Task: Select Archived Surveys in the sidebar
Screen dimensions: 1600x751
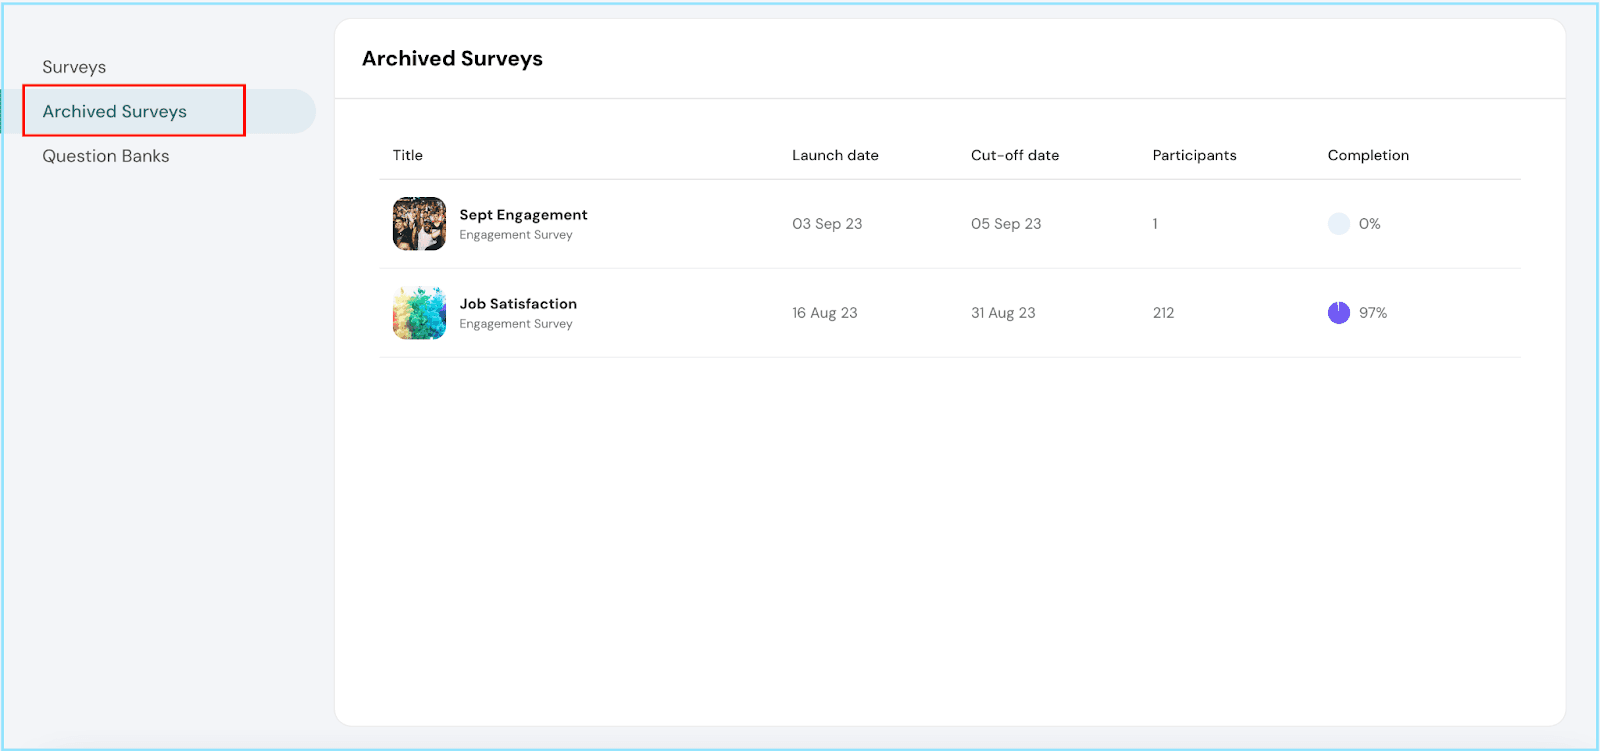Action: (x=115, y=111)
